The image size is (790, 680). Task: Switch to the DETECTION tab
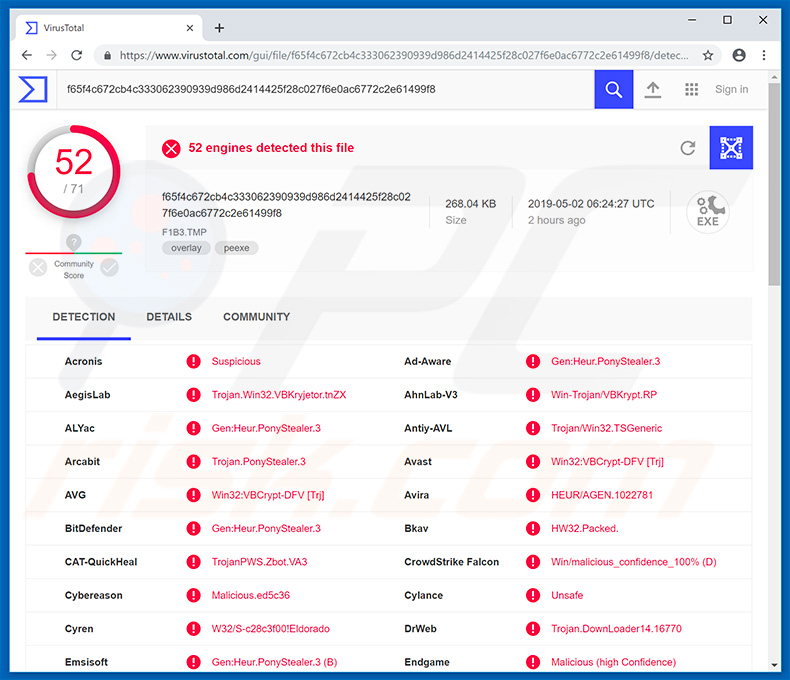[x=84, y=317]
